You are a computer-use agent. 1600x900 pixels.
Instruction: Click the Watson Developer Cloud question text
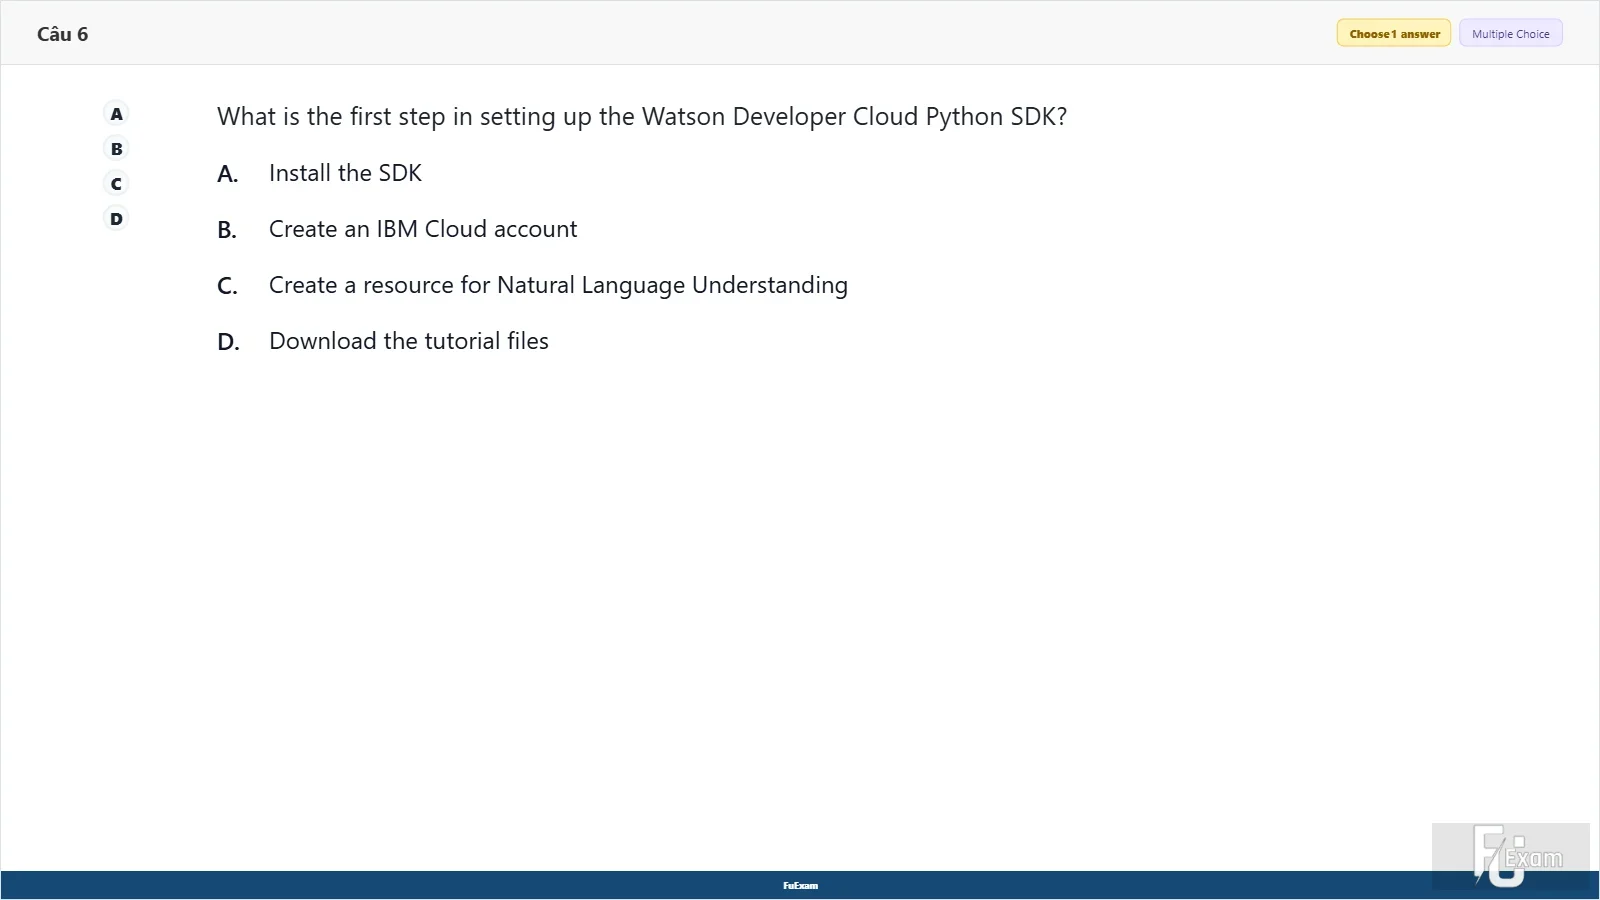(642, 117)
